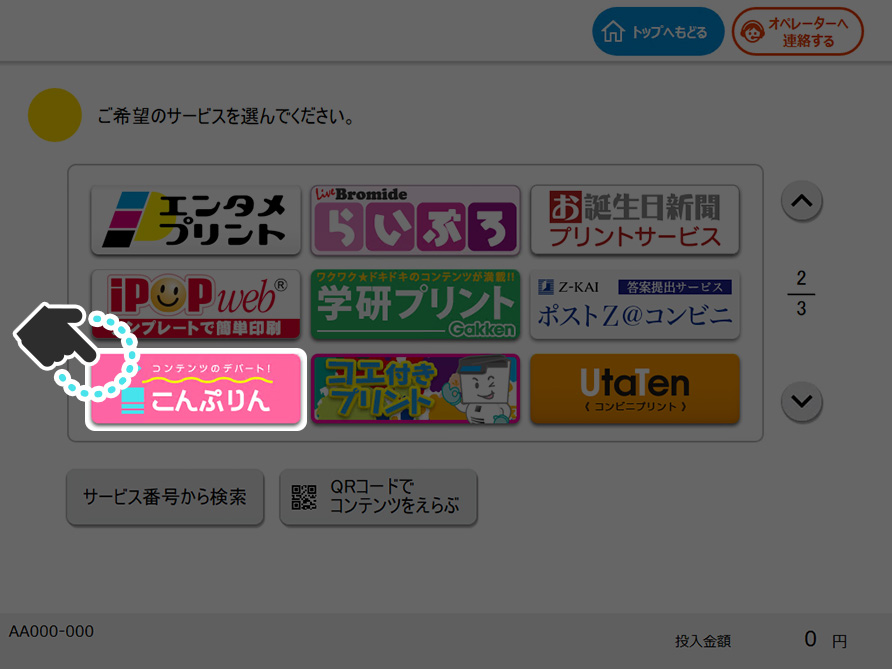Open the iPOP web service tile
892x669 pixels.
pyautogui.click(x=196, y=304)
